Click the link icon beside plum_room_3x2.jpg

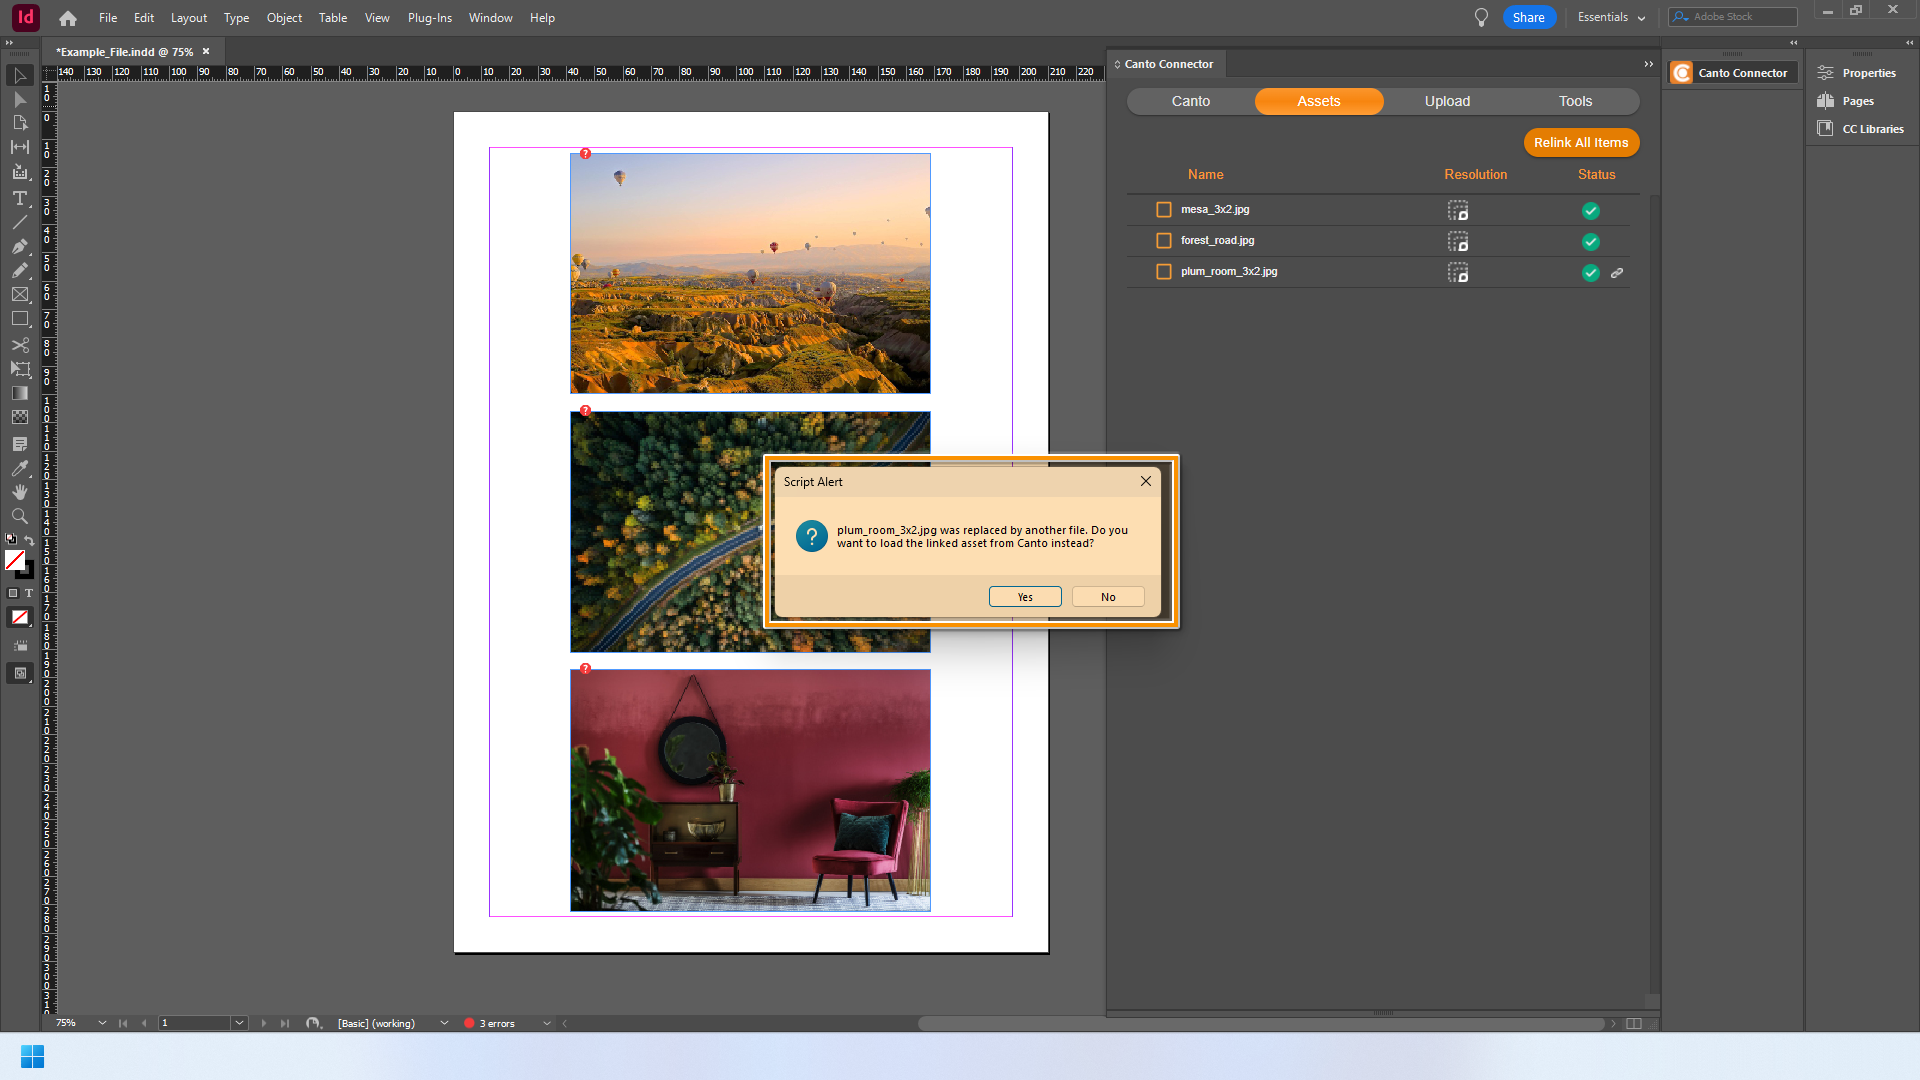(x=1617, y=272)
